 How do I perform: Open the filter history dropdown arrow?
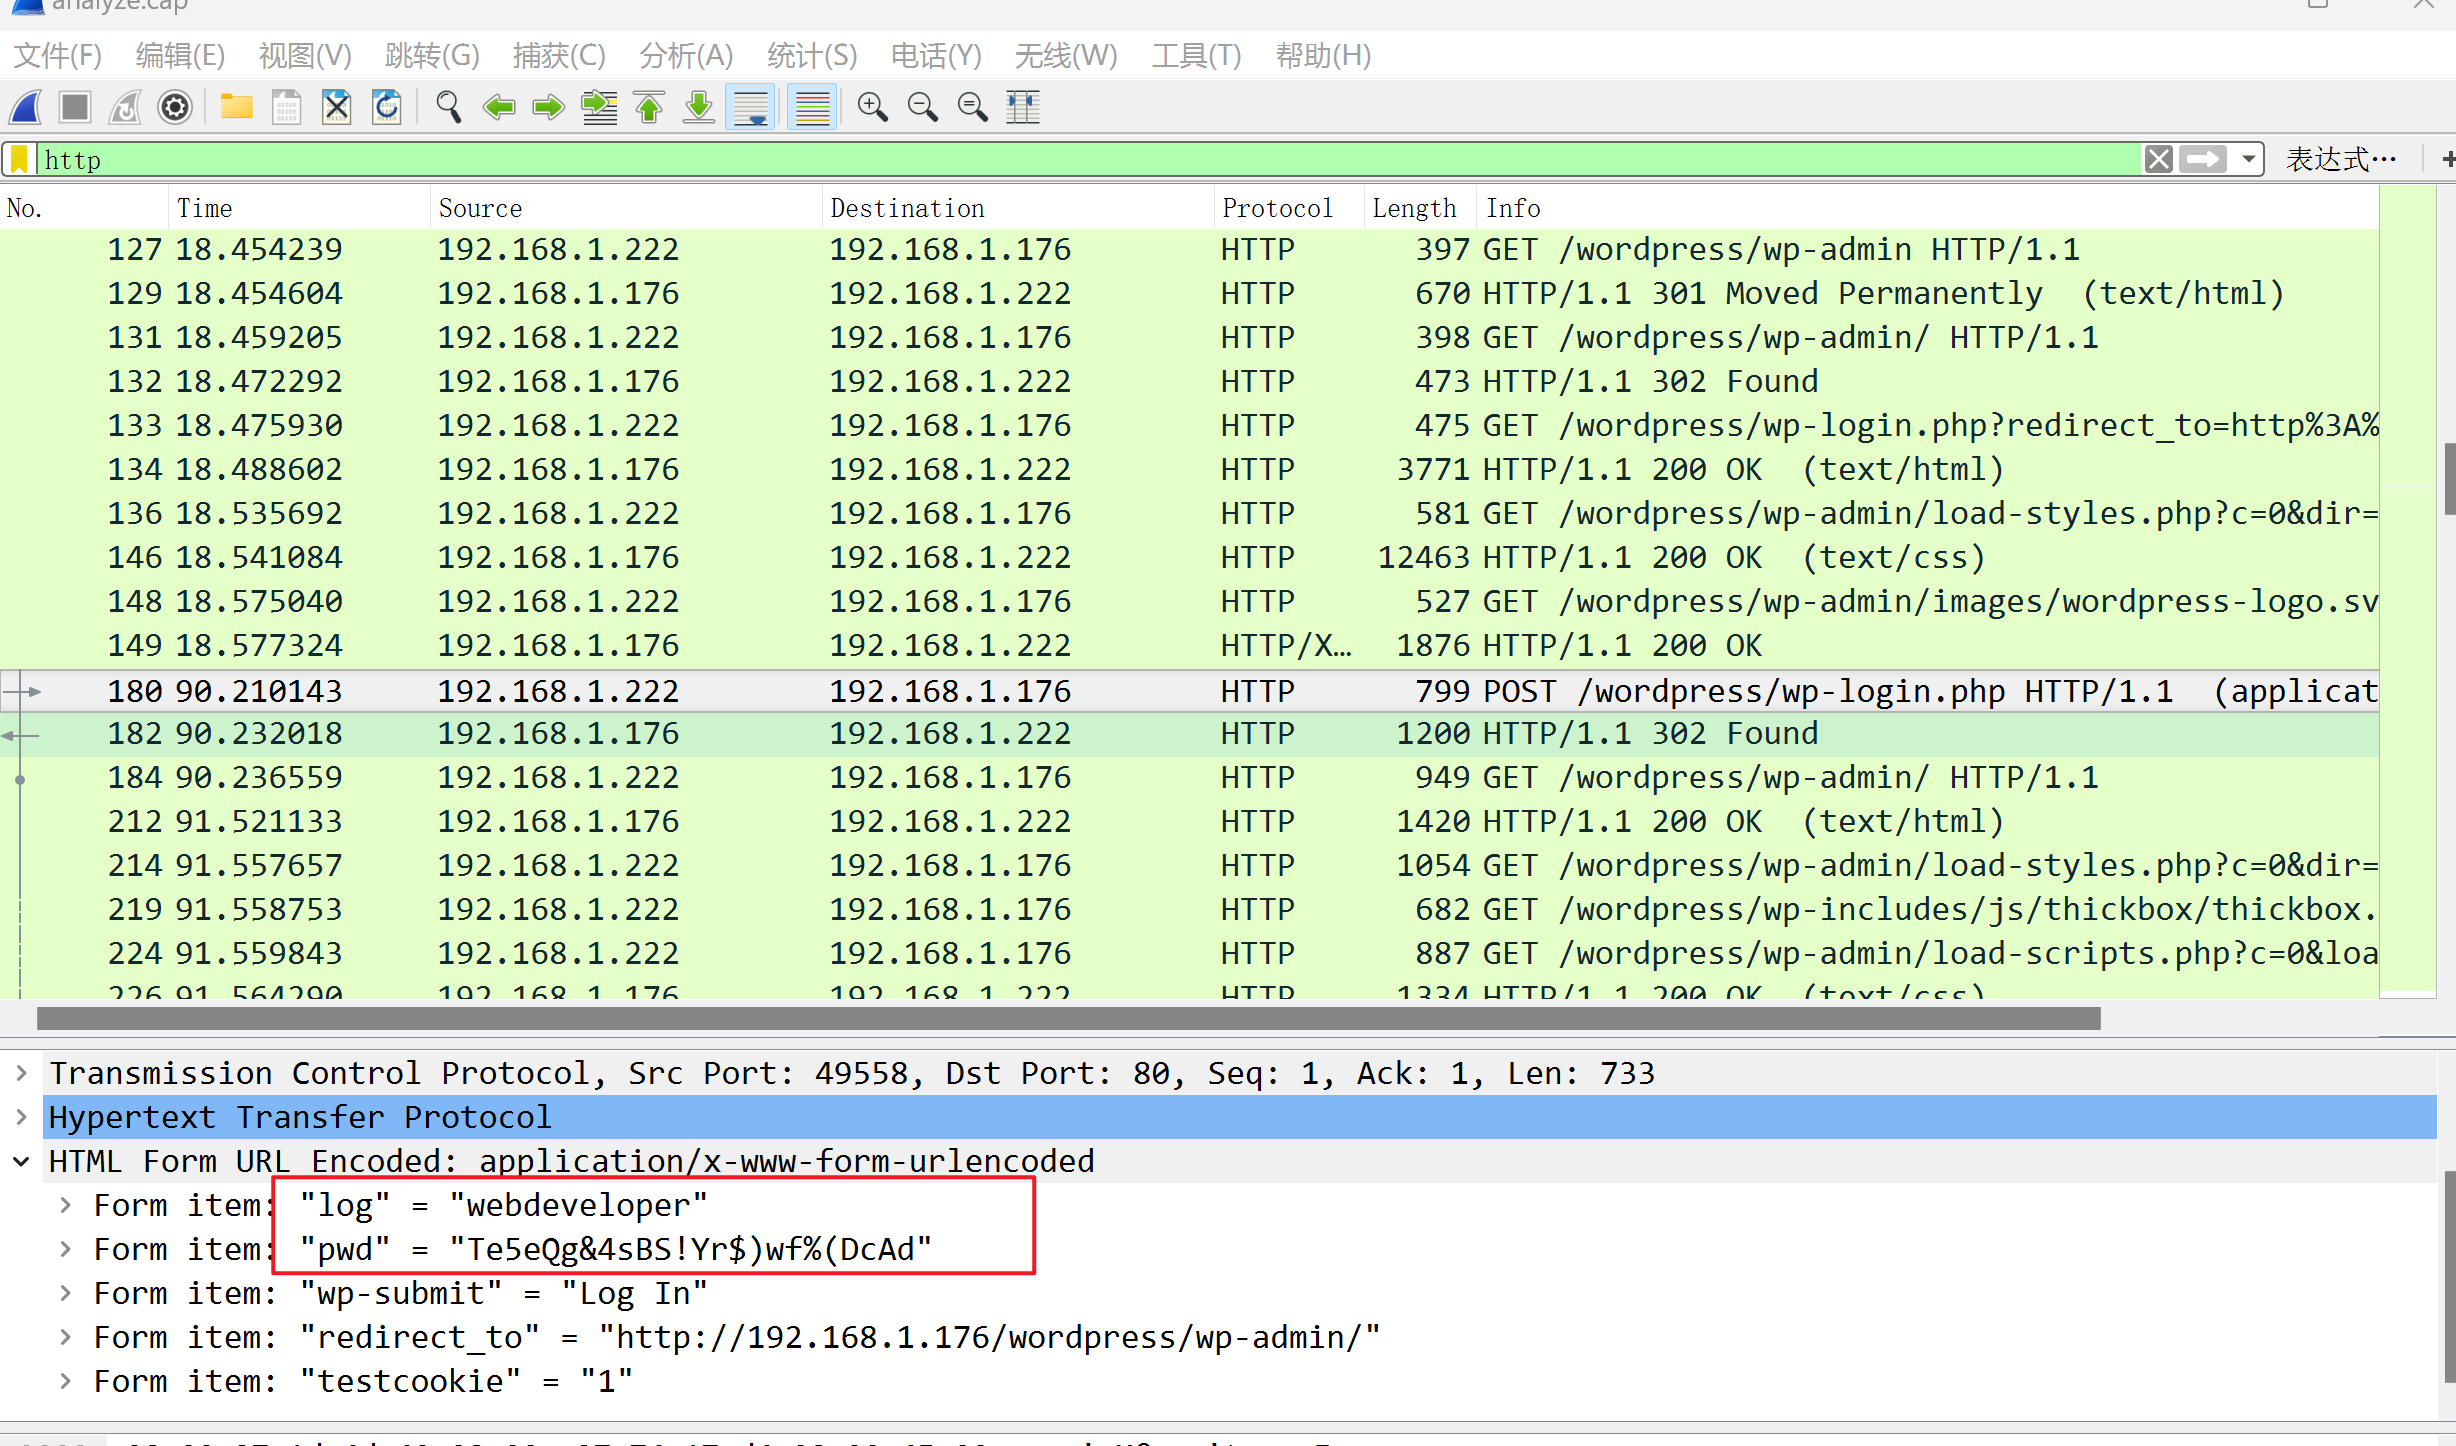pos(2248,159)
